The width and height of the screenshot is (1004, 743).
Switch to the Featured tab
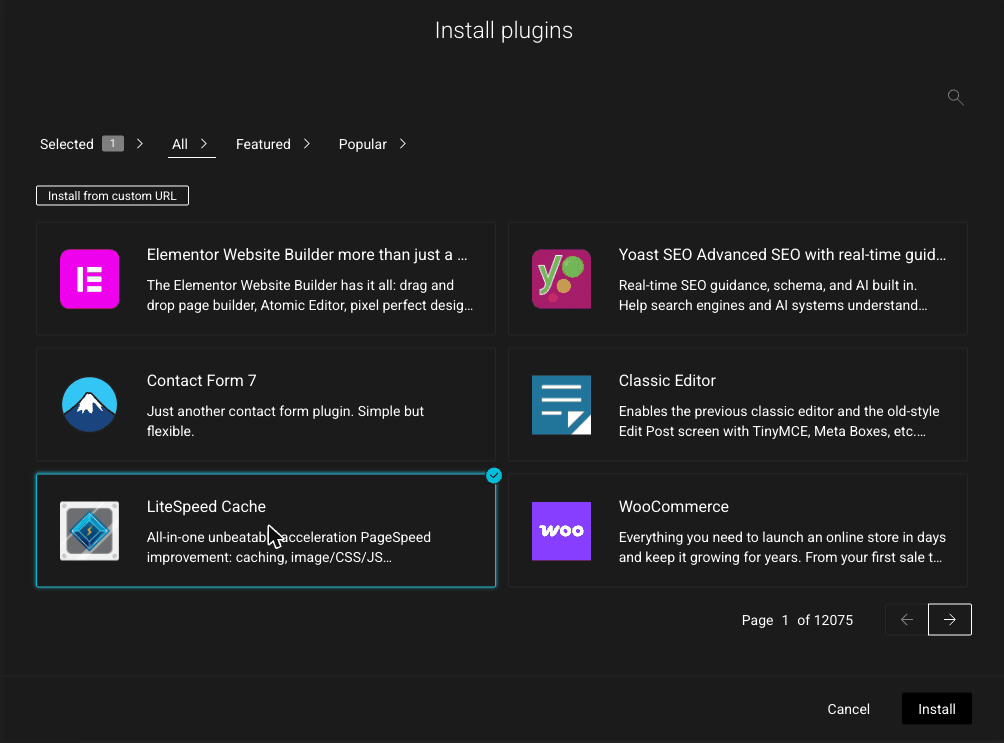tap(263, 144)
